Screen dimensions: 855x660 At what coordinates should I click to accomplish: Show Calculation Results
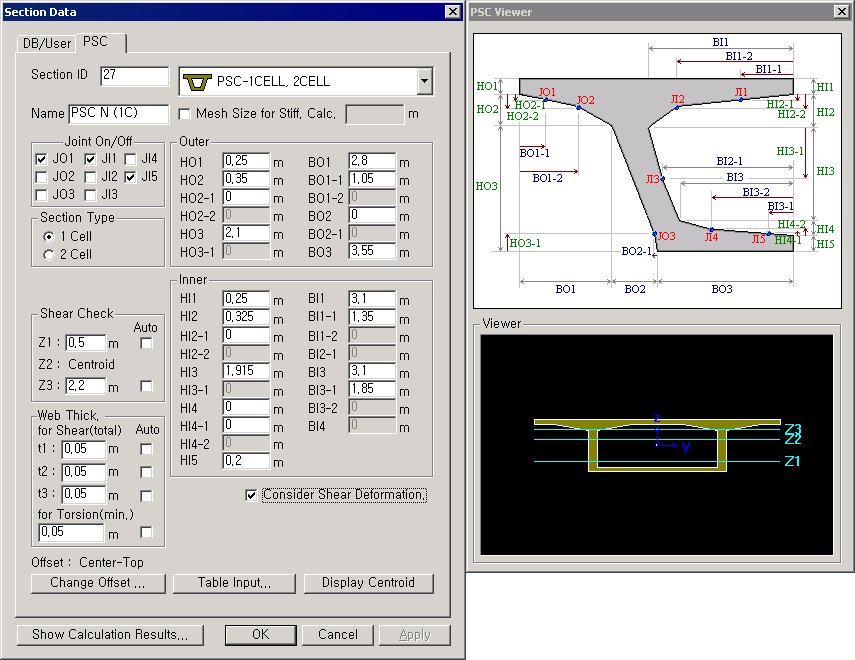click(x=110, y=635)
